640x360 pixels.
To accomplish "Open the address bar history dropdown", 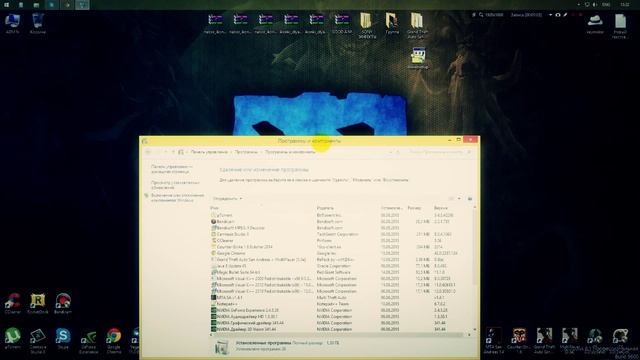I will point(391,152).
